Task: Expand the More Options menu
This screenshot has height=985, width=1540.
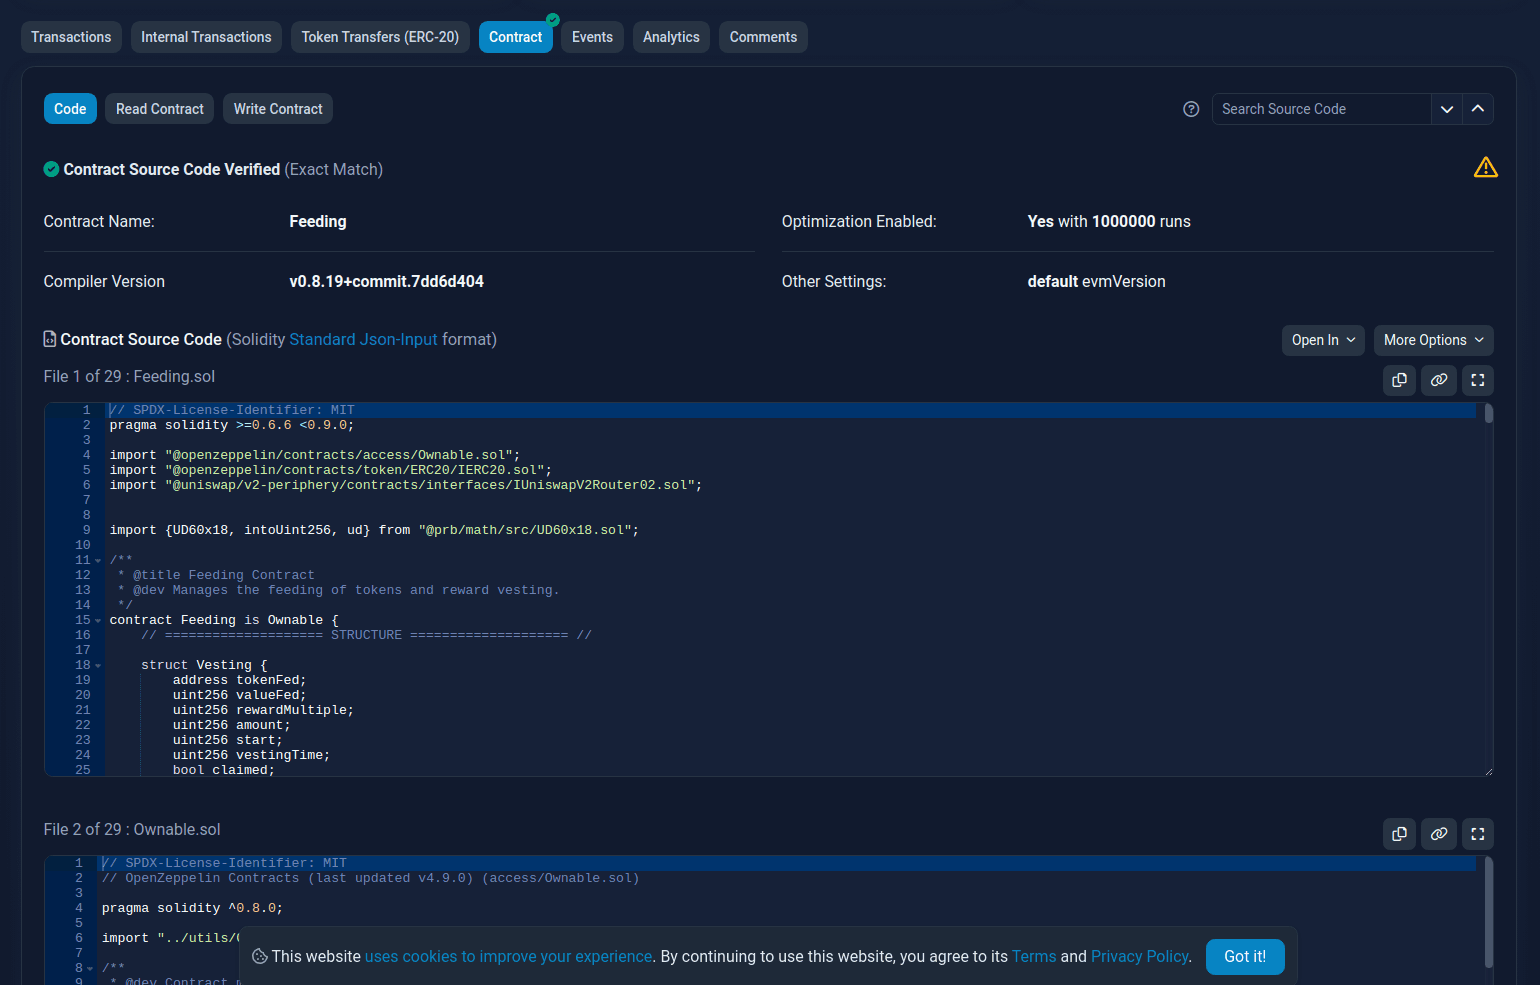Action: (x=1433, y=340)
